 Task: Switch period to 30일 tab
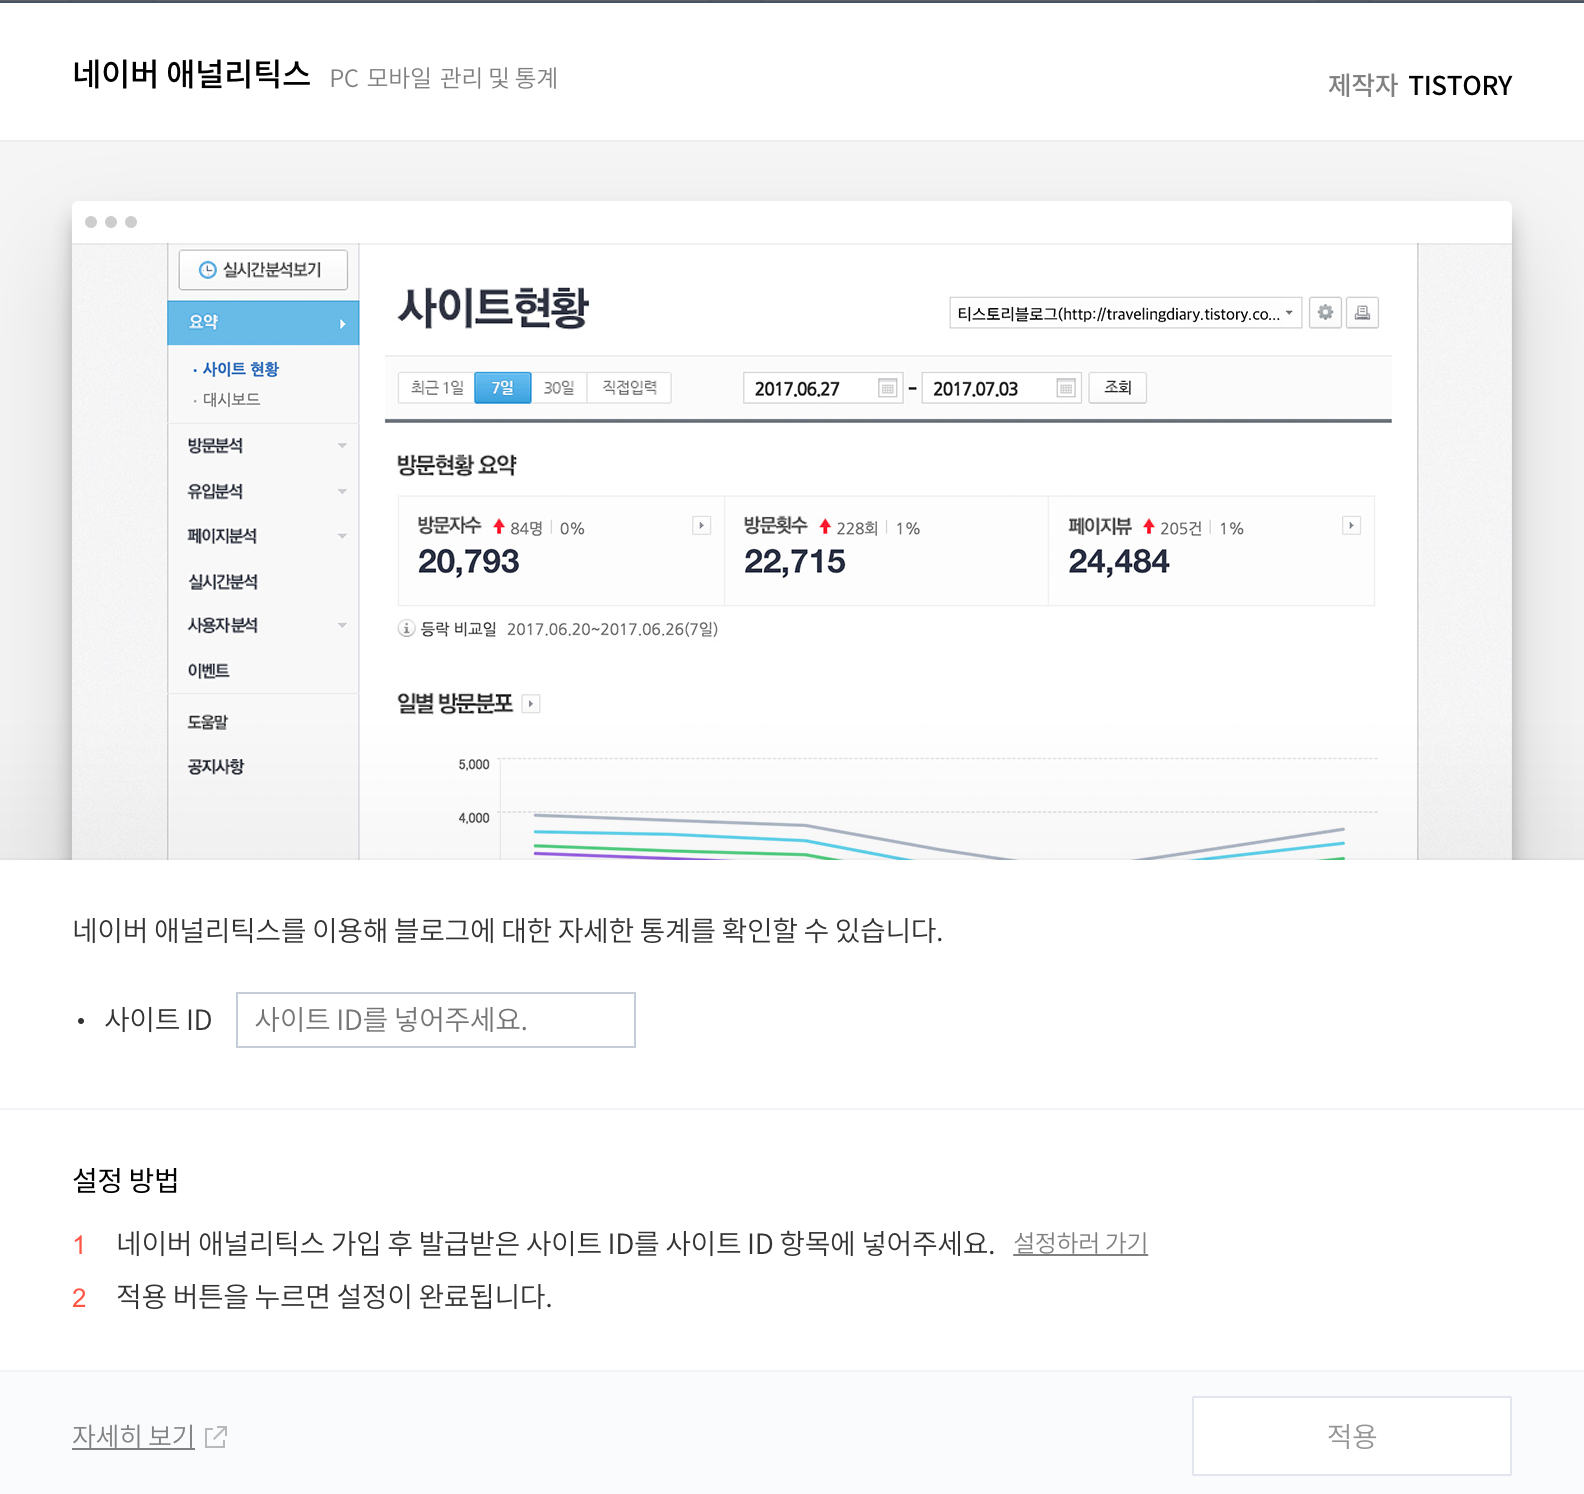[x=559, y=388]
